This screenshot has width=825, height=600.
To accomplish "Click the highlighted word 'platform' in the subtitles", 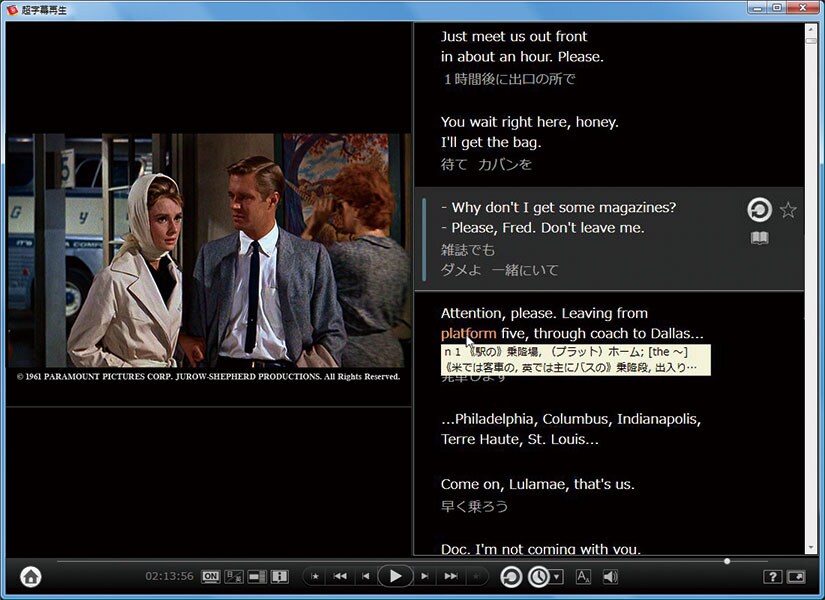I will [x=469, y=334].
